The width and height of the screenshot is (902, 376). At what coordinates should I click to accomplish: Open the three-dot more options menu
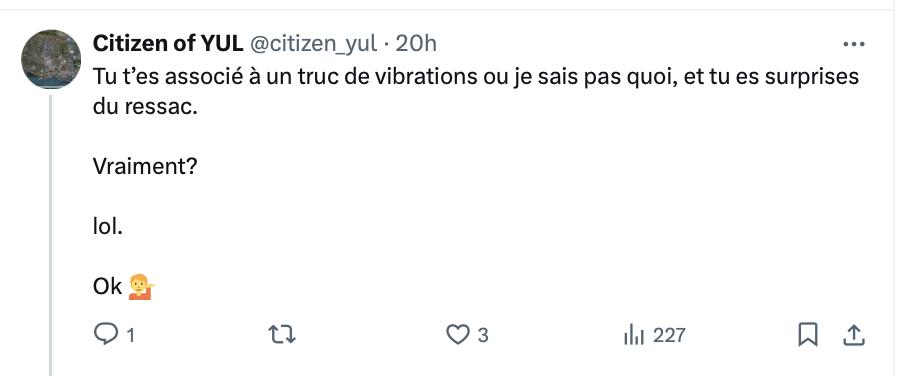[854, 44]
